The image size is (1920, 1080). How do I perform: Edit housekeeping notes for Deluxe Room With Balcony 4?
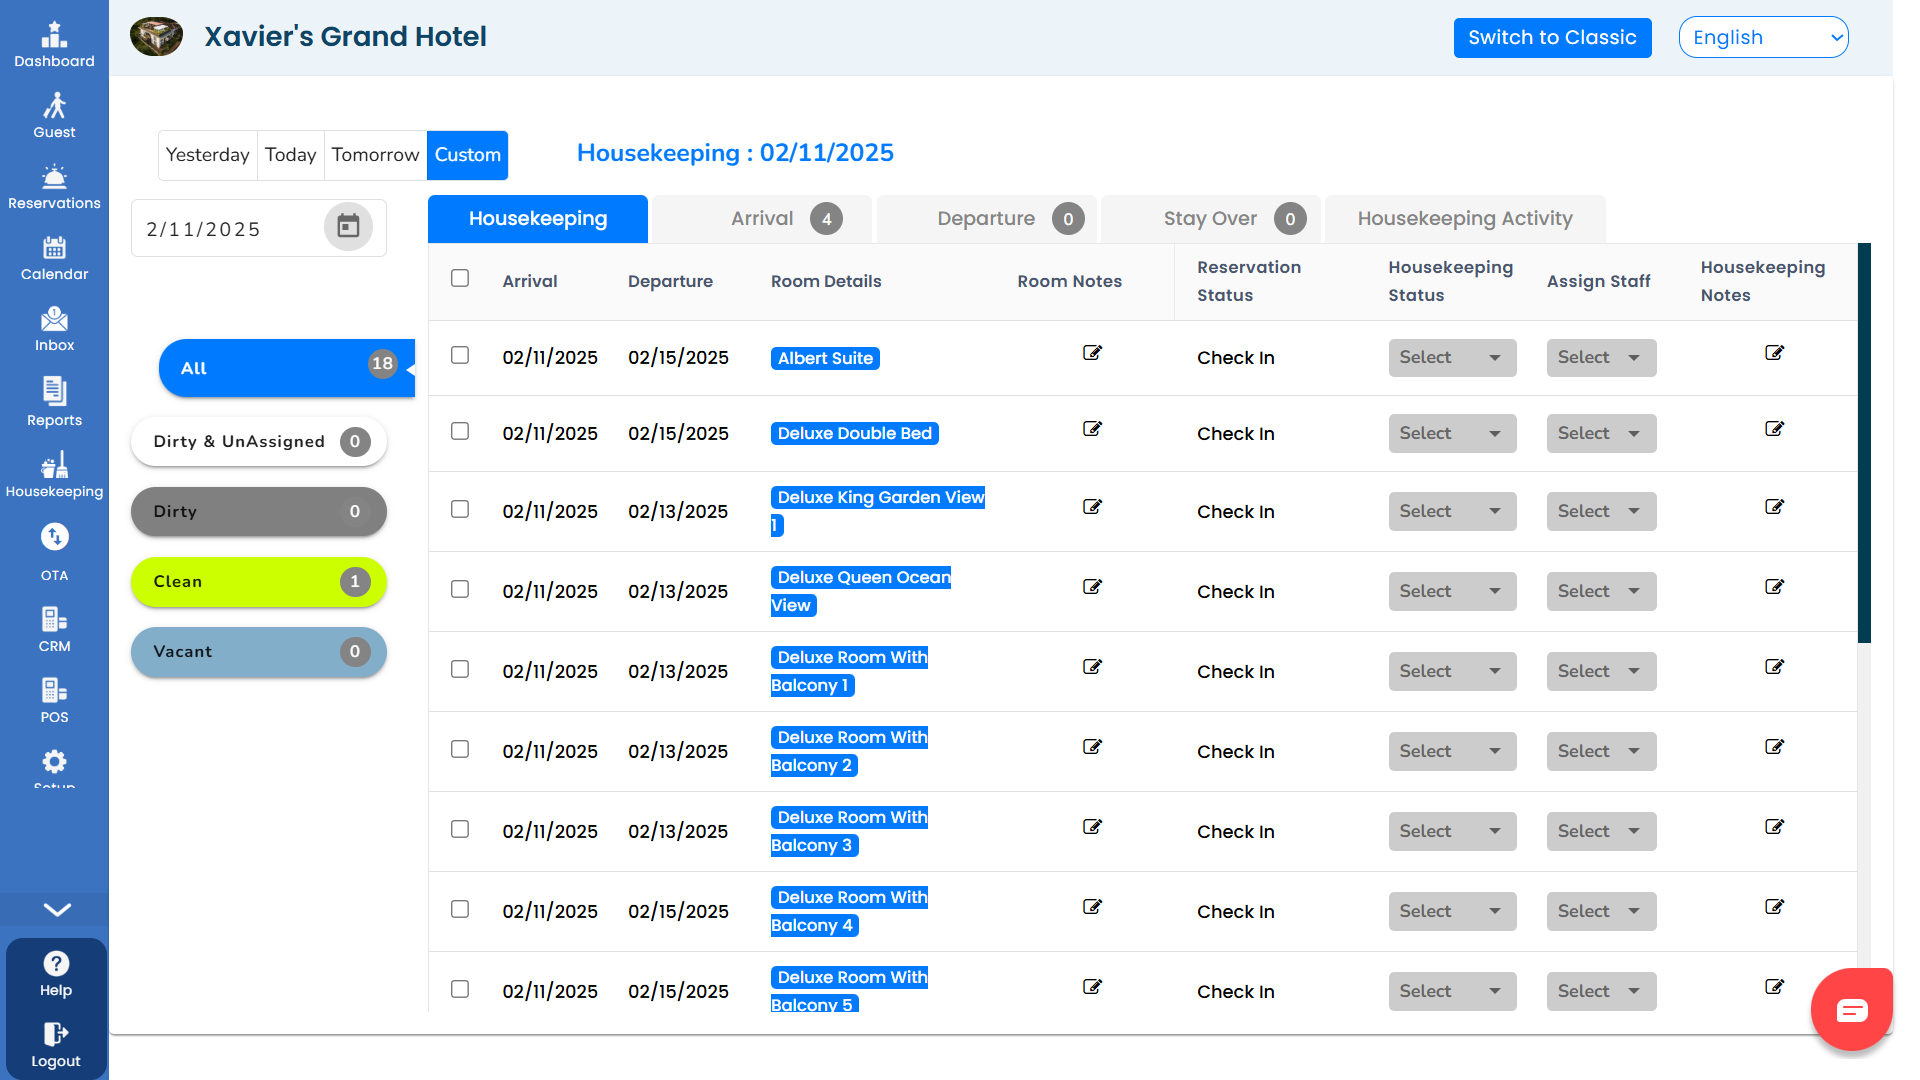pyautogui.click(x=1774, y=907)
